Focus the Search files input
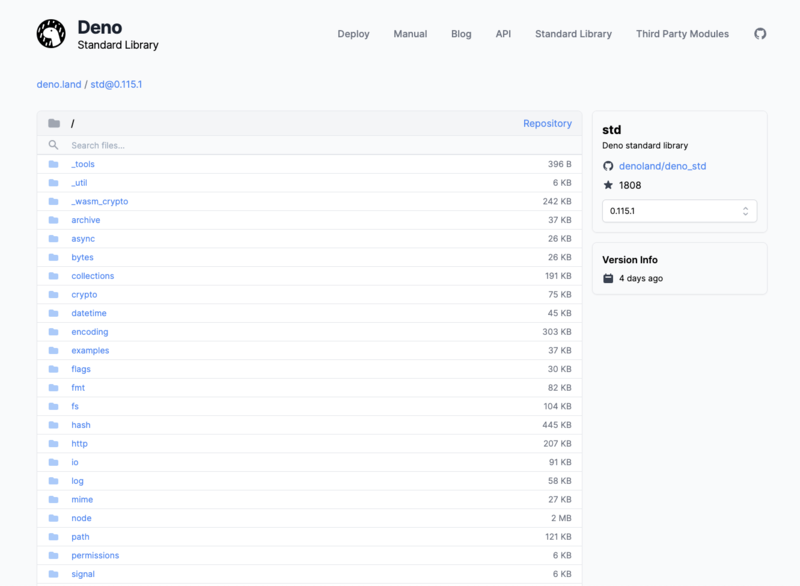Viewport: 800px width, 586px height. (x=309, y=145)
